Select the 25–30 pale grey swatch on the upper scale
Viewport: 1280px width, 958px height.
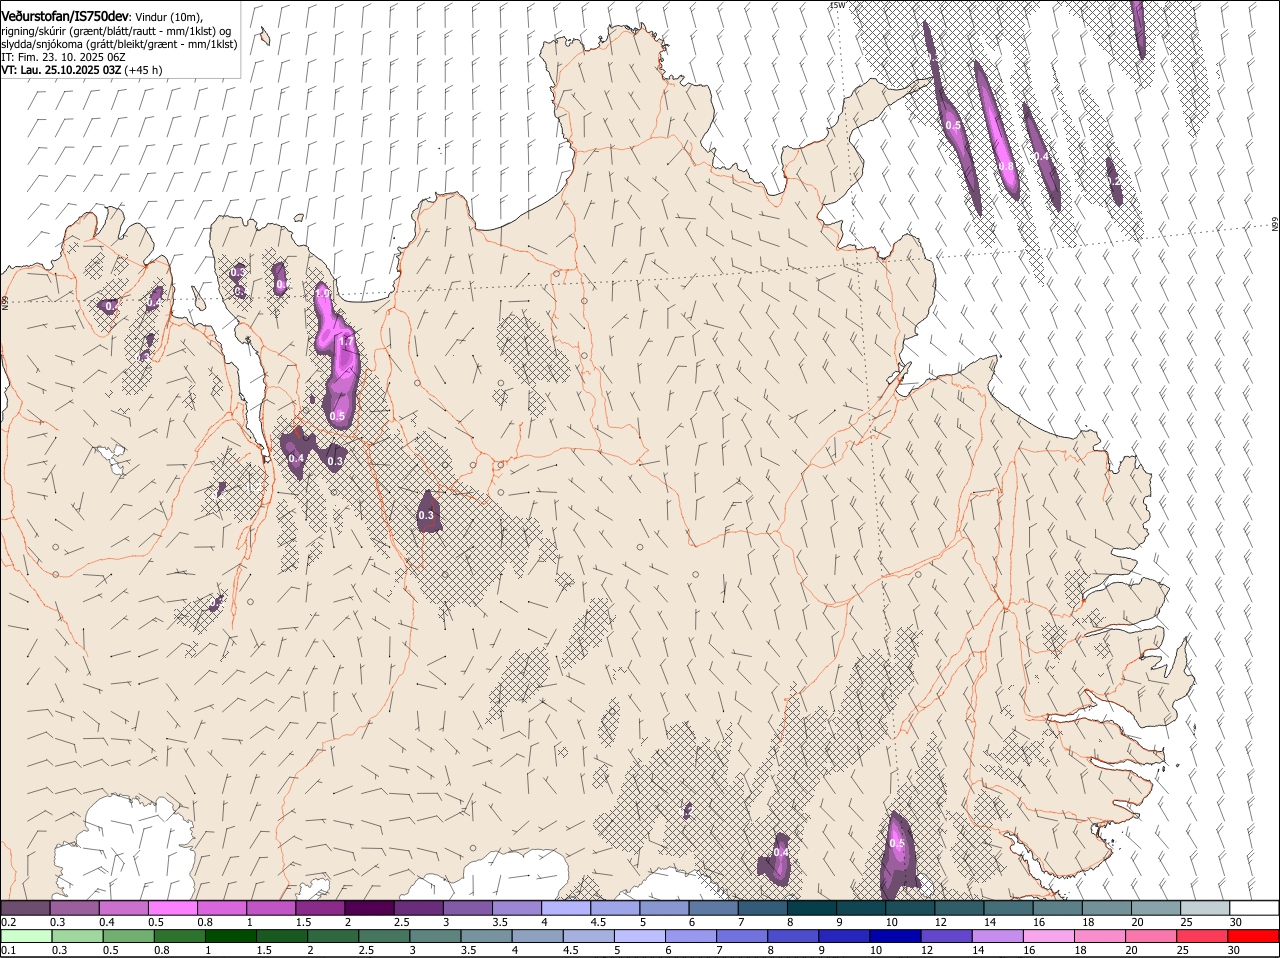click(1206, 908)
